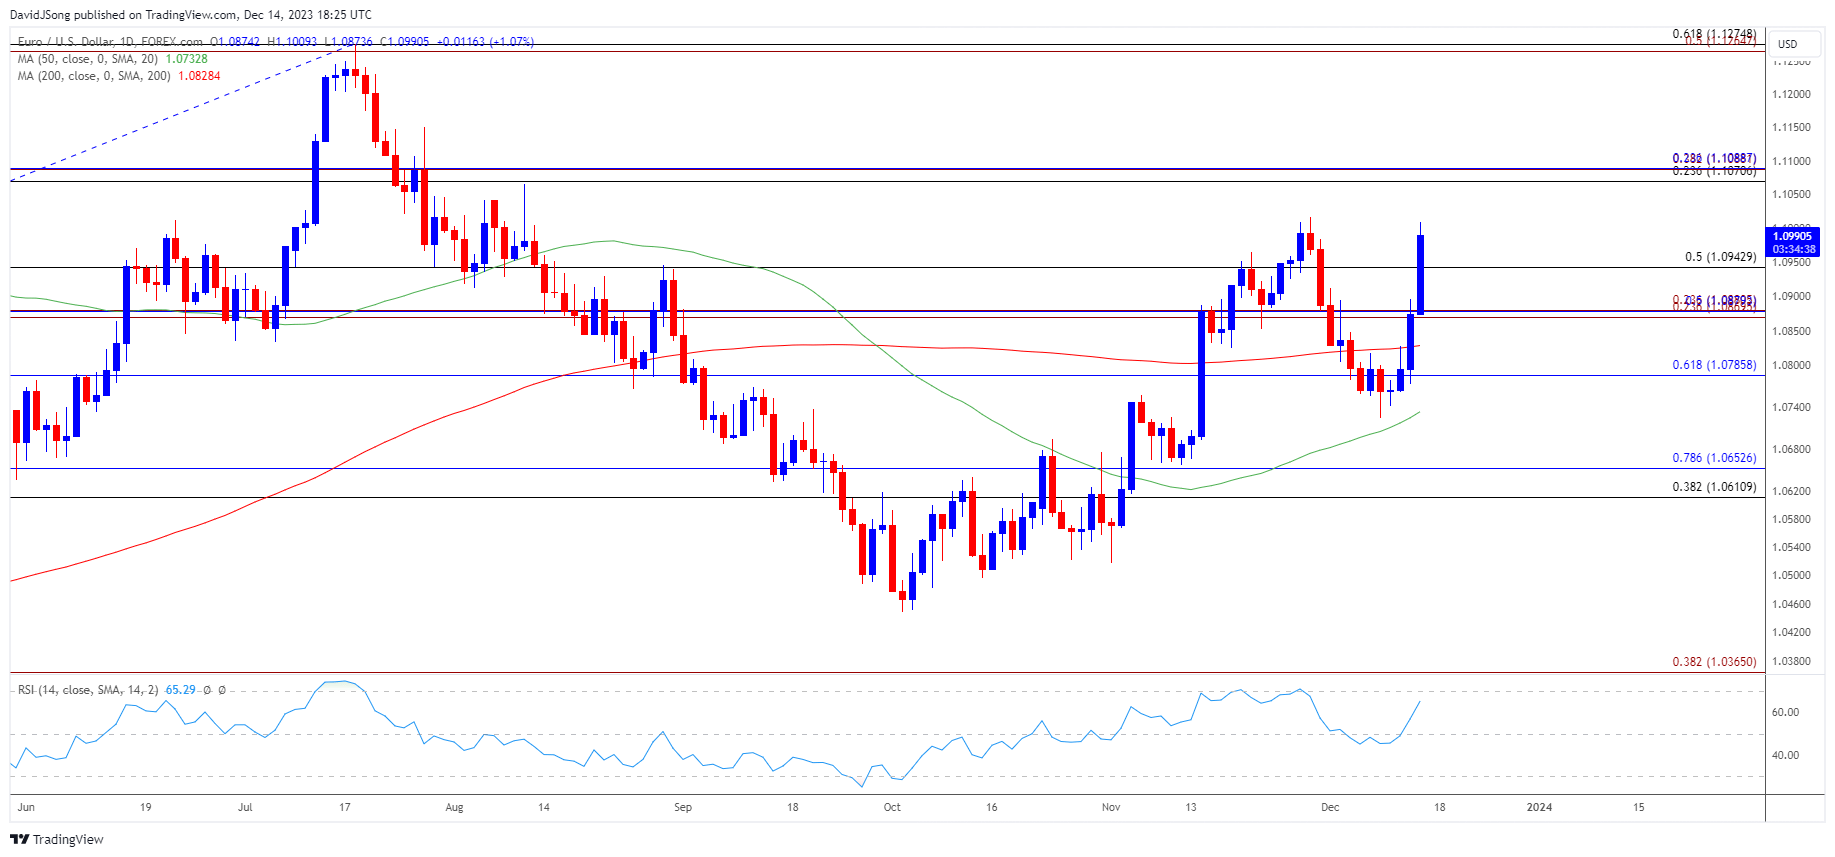
Task: Click the Dec label on the date axis
Action: pos(1329,807)
